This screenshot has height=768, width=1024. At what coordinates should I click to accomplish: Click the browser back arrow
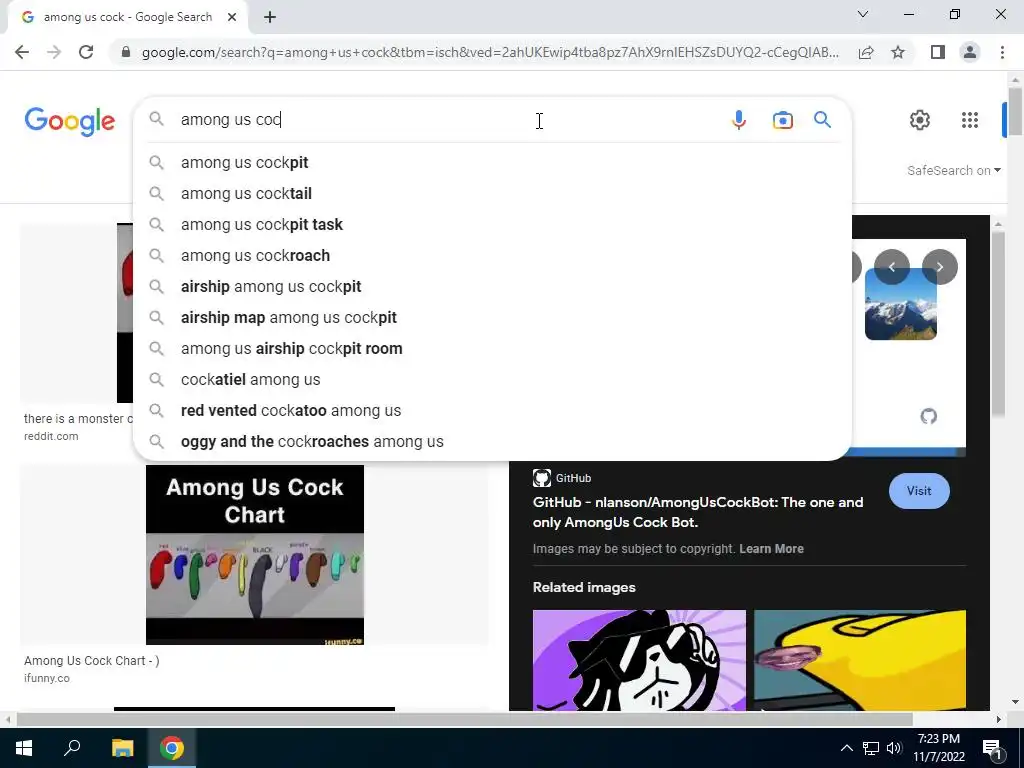(x=22, y=52)
